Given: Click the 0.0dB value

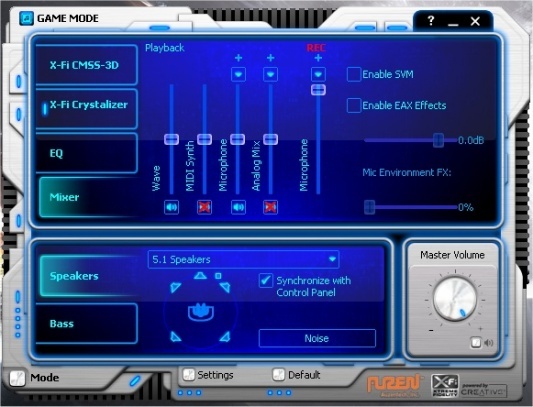Looking at the screenshot, I should (x=471, y=140).
